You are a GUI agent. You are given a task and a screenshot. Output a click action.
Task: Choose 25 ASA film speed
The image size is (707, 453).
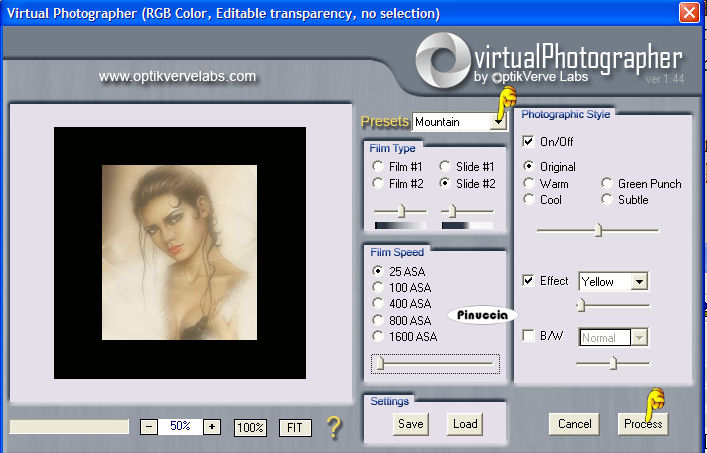(378, 271)
